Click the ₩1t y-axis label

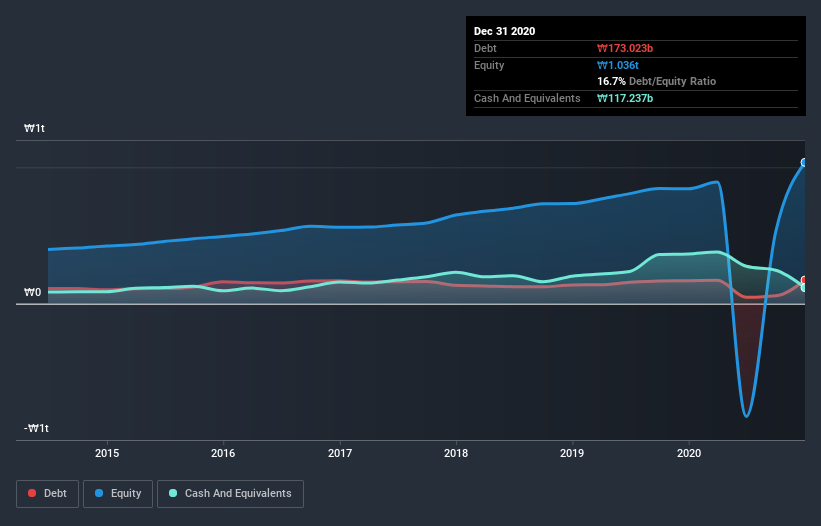[35, 129]
